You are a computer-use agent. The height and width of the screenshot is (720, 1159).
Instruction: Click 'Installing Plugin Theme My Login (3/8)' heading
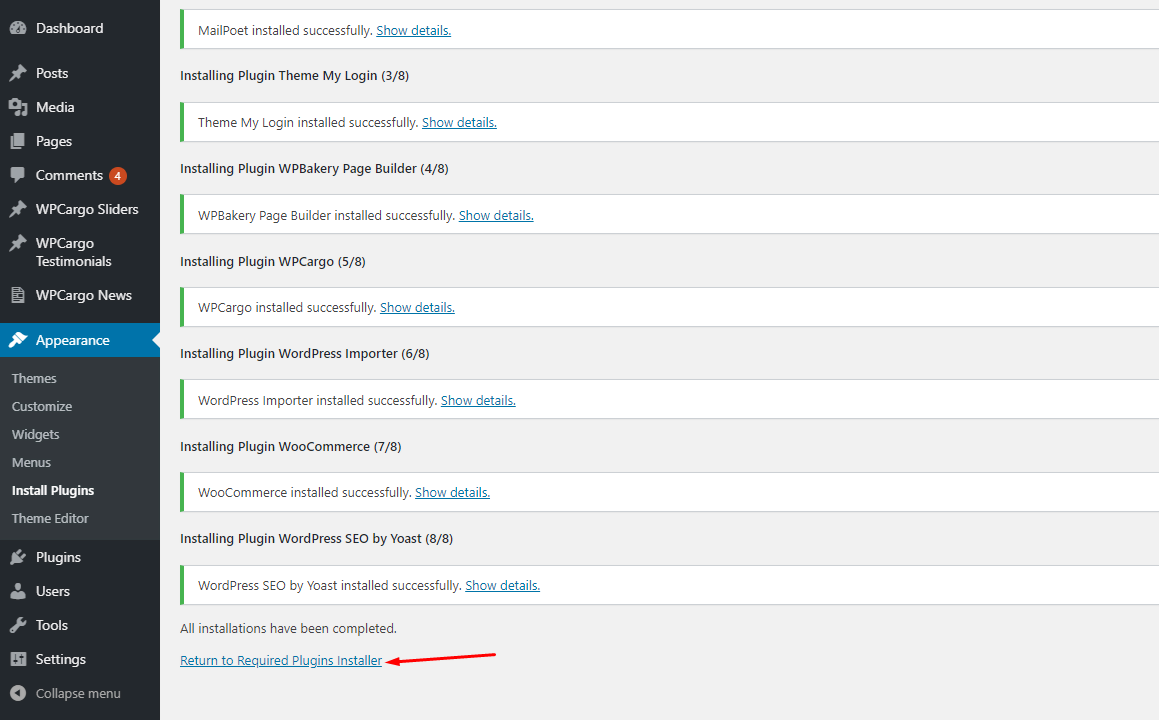pos(294,75)
